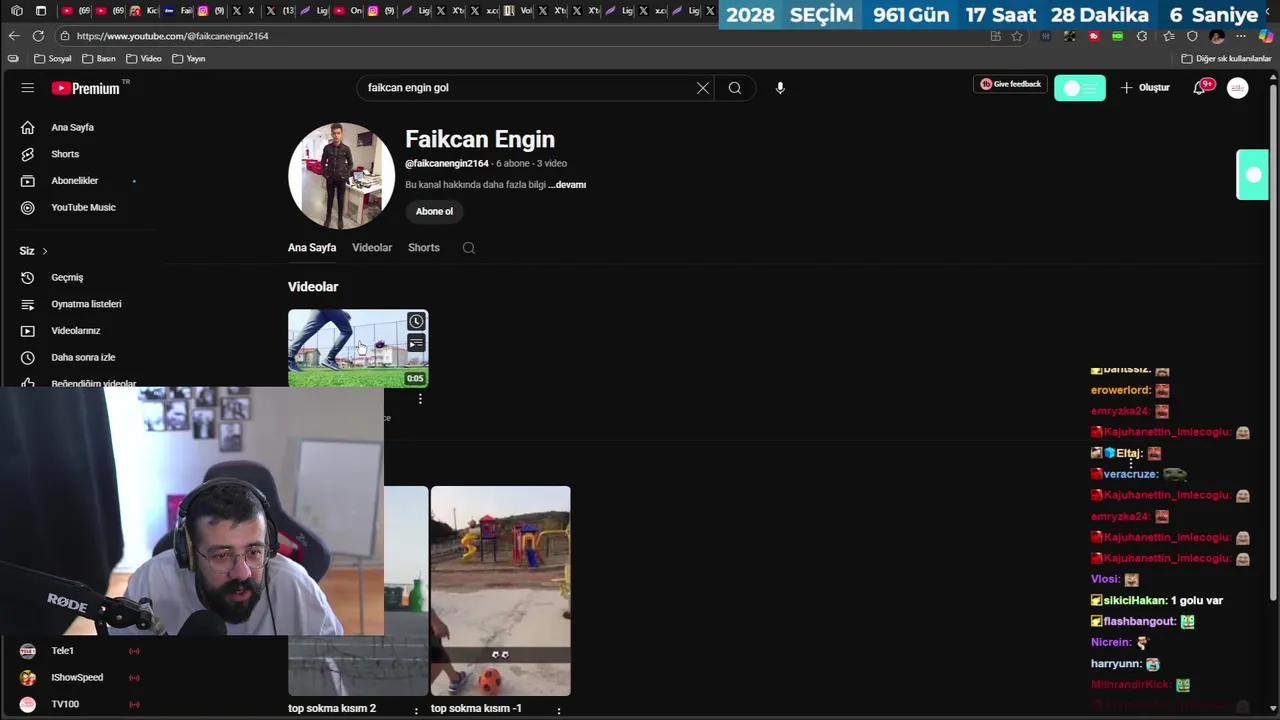
Task: Open the browser extensions puzzle icon
Action: click(x=1142, y=36)
